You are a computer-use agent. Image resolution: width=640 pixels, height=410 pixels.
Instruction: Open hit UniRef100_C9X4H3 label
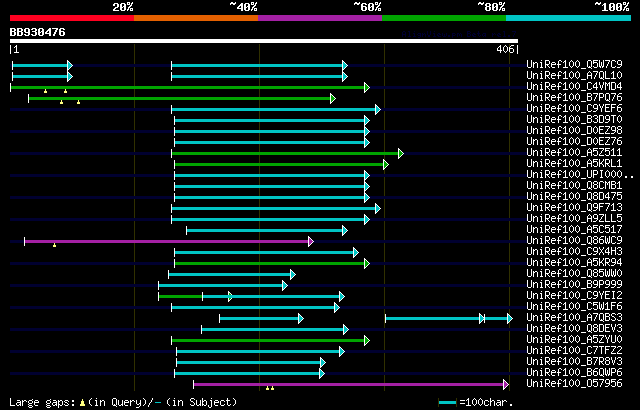tap(574, 251)
